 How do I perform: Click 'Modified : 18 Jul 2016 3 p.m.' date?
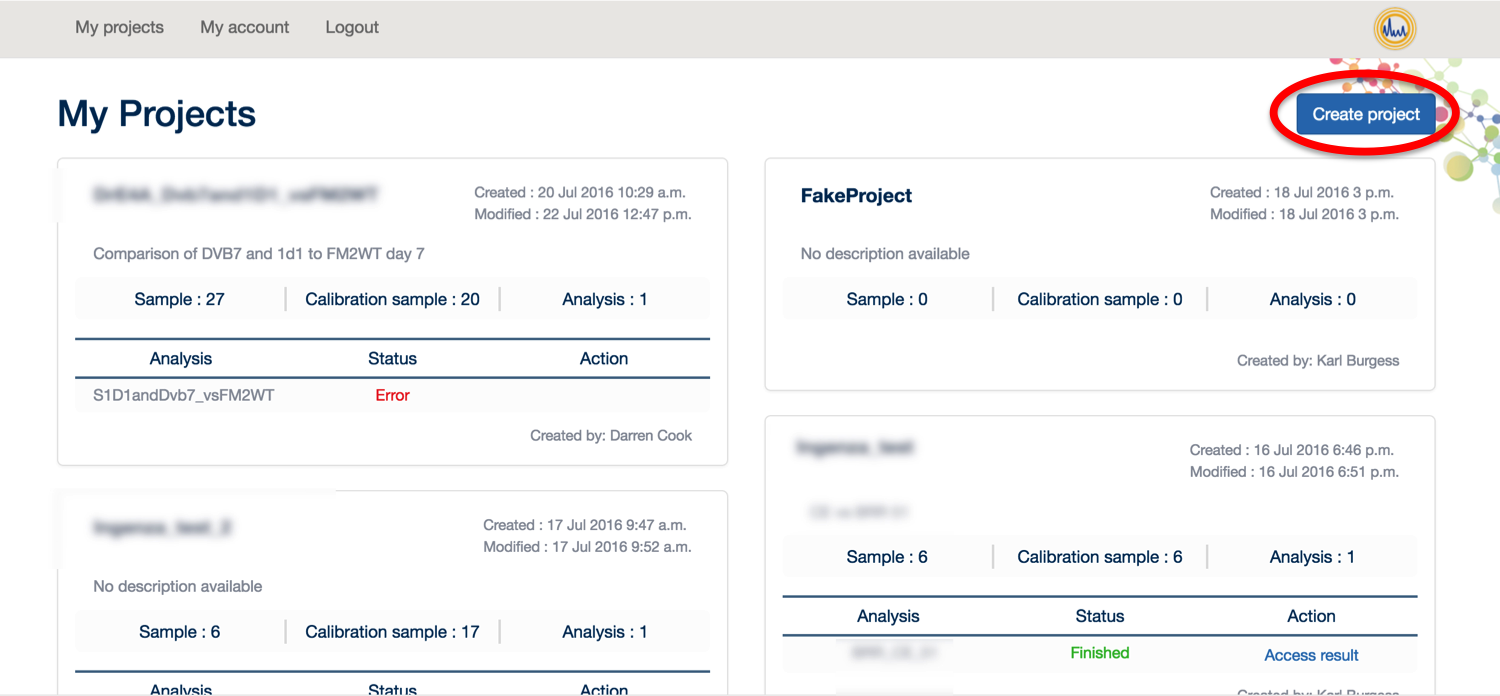click(x=1304, y=214)
